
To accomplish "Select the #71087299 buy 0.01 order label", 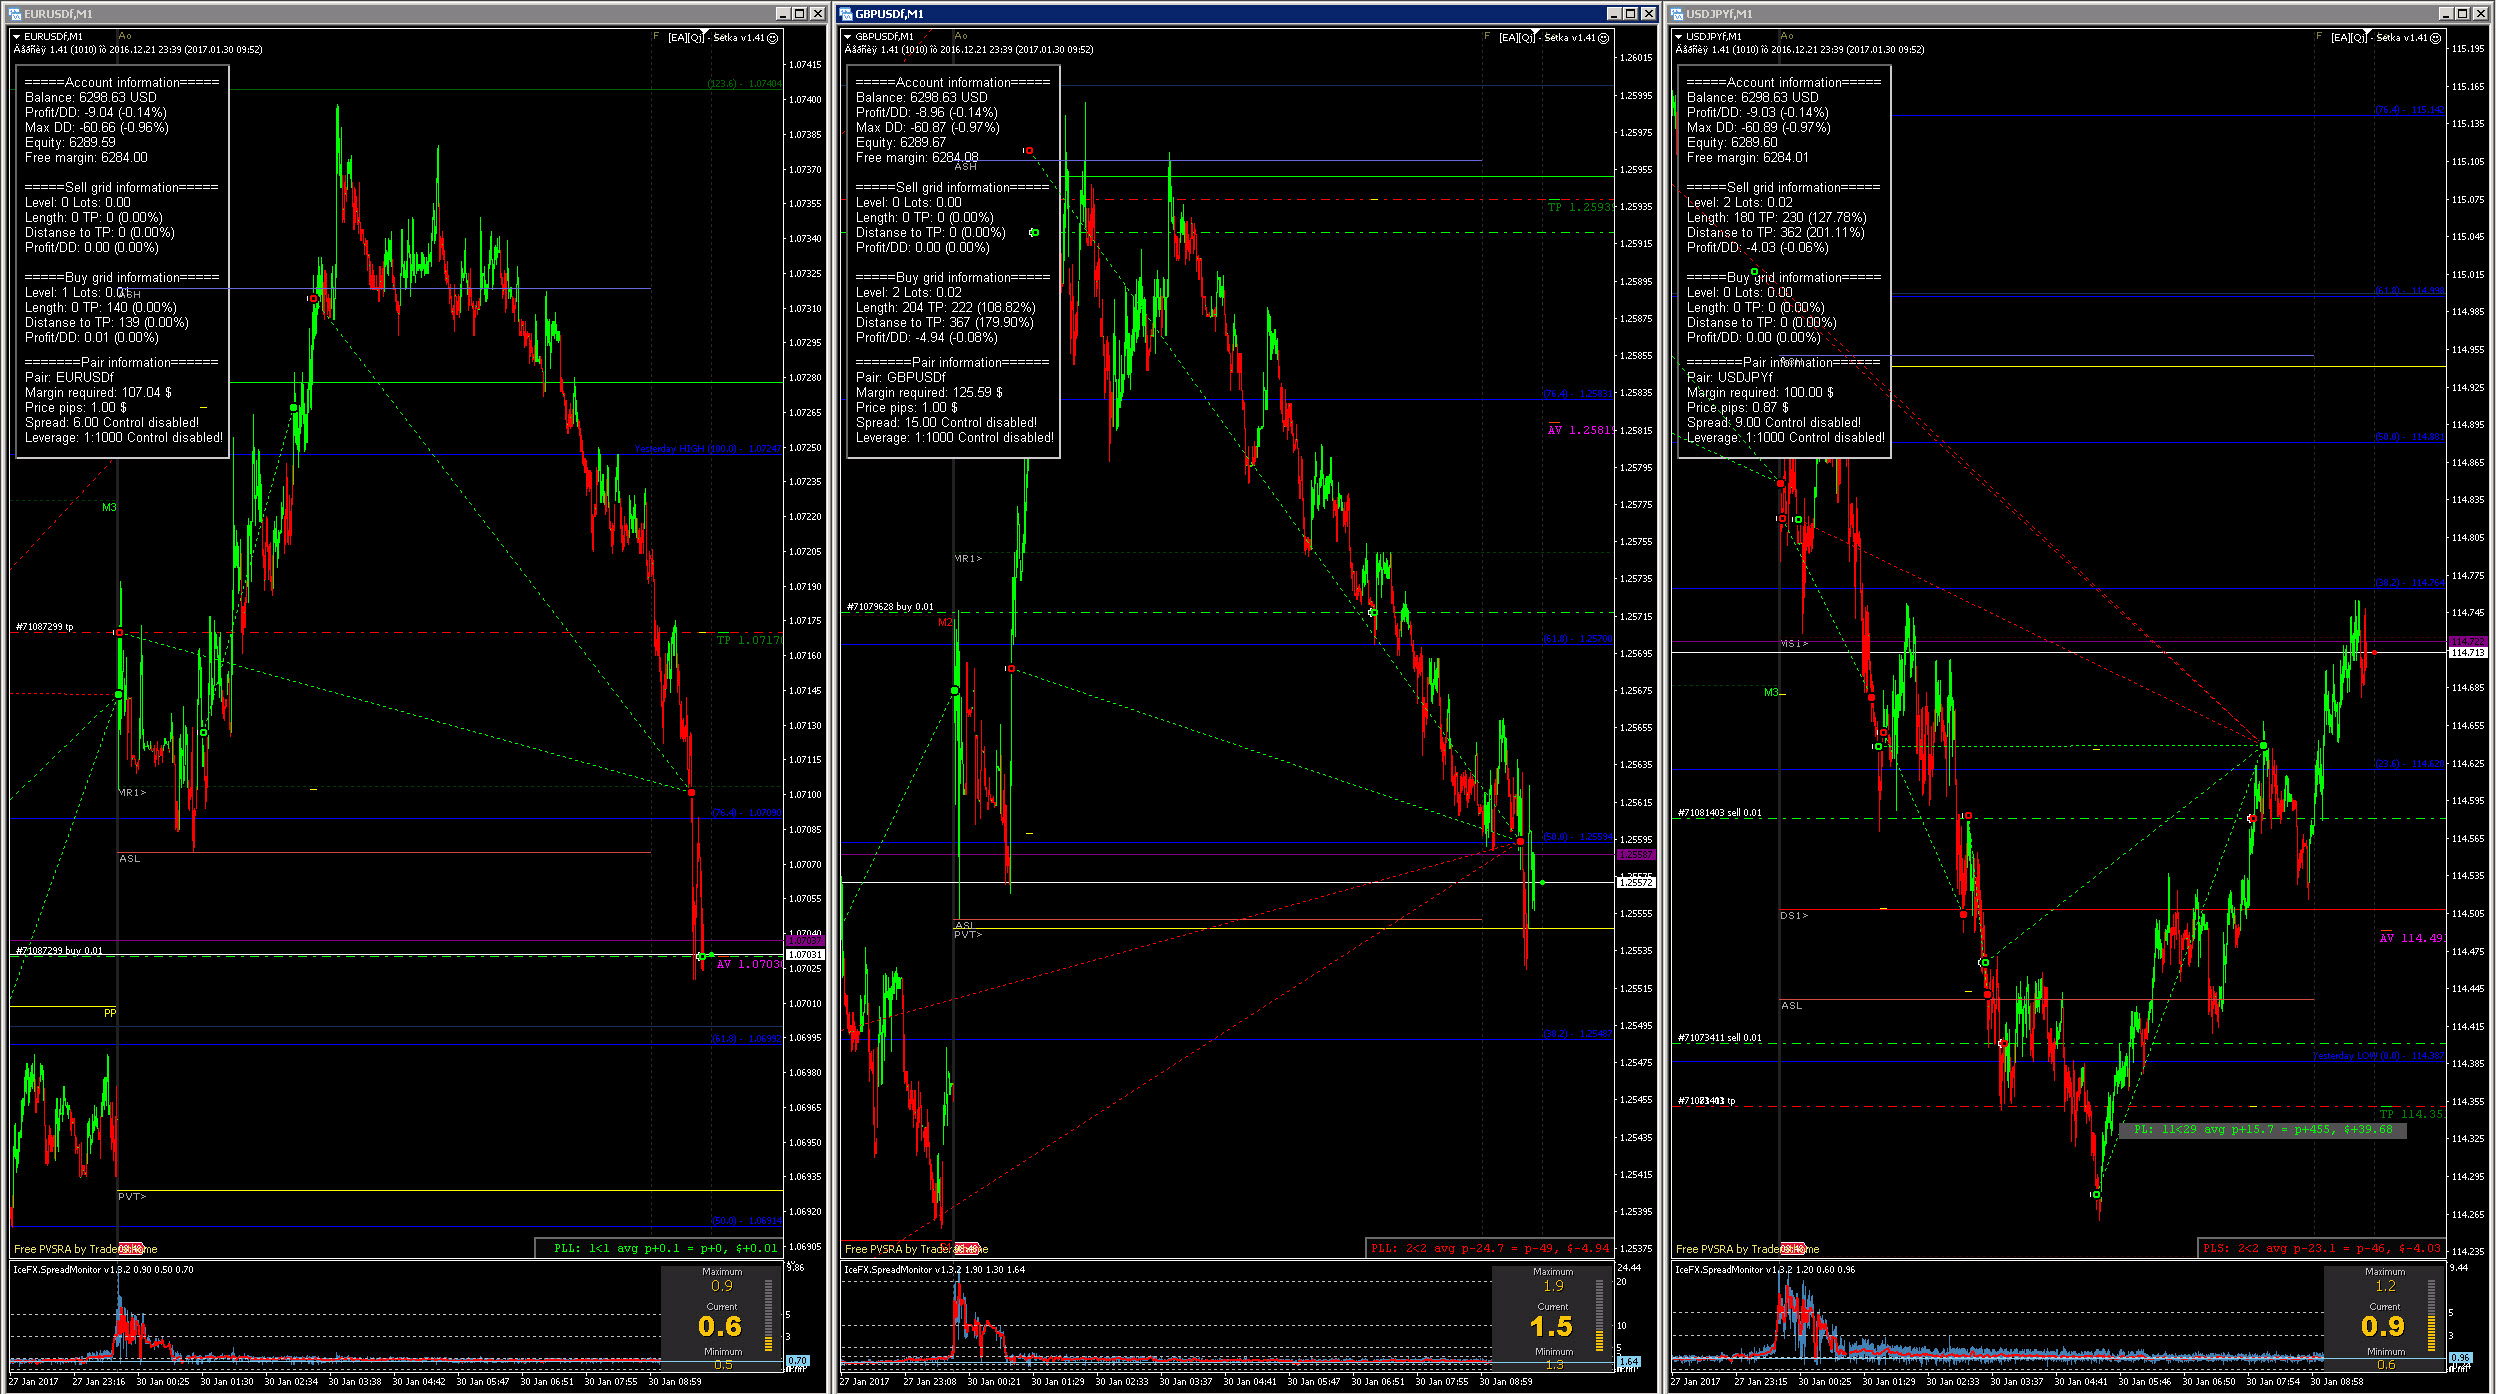I will tap(59, 950).
